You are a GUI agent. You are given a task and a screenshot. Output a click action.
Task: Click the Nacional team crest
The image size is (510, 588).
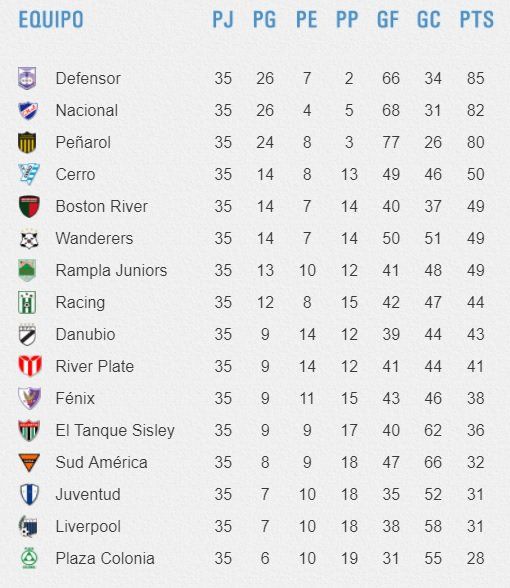(x=28, y=111)
